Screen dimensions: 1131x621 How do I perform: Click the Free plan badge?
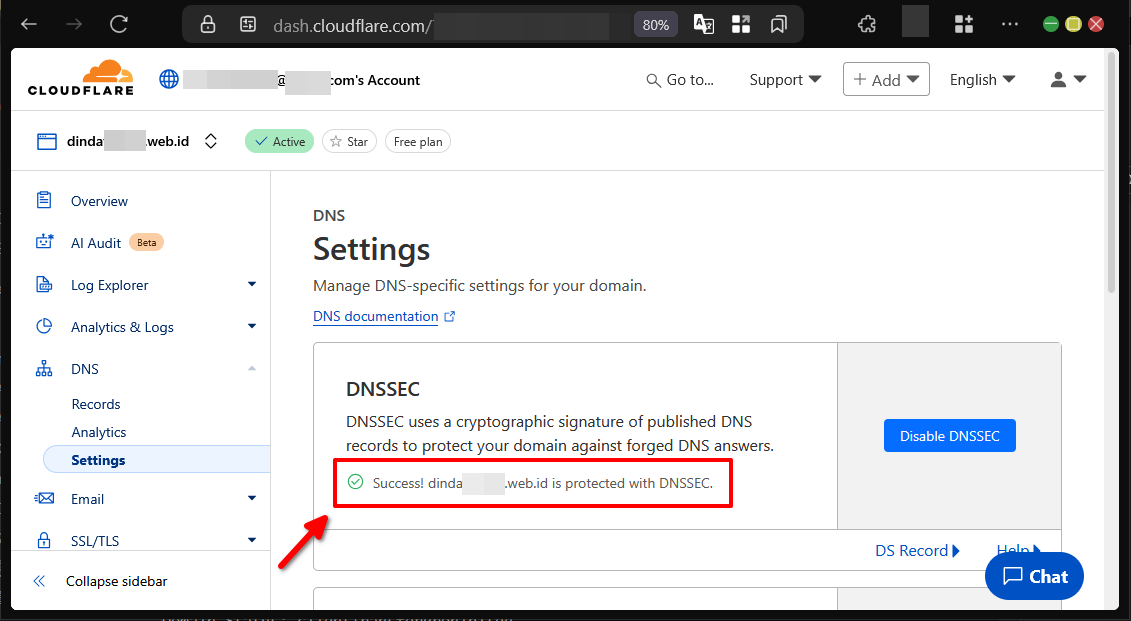(418, 141)
